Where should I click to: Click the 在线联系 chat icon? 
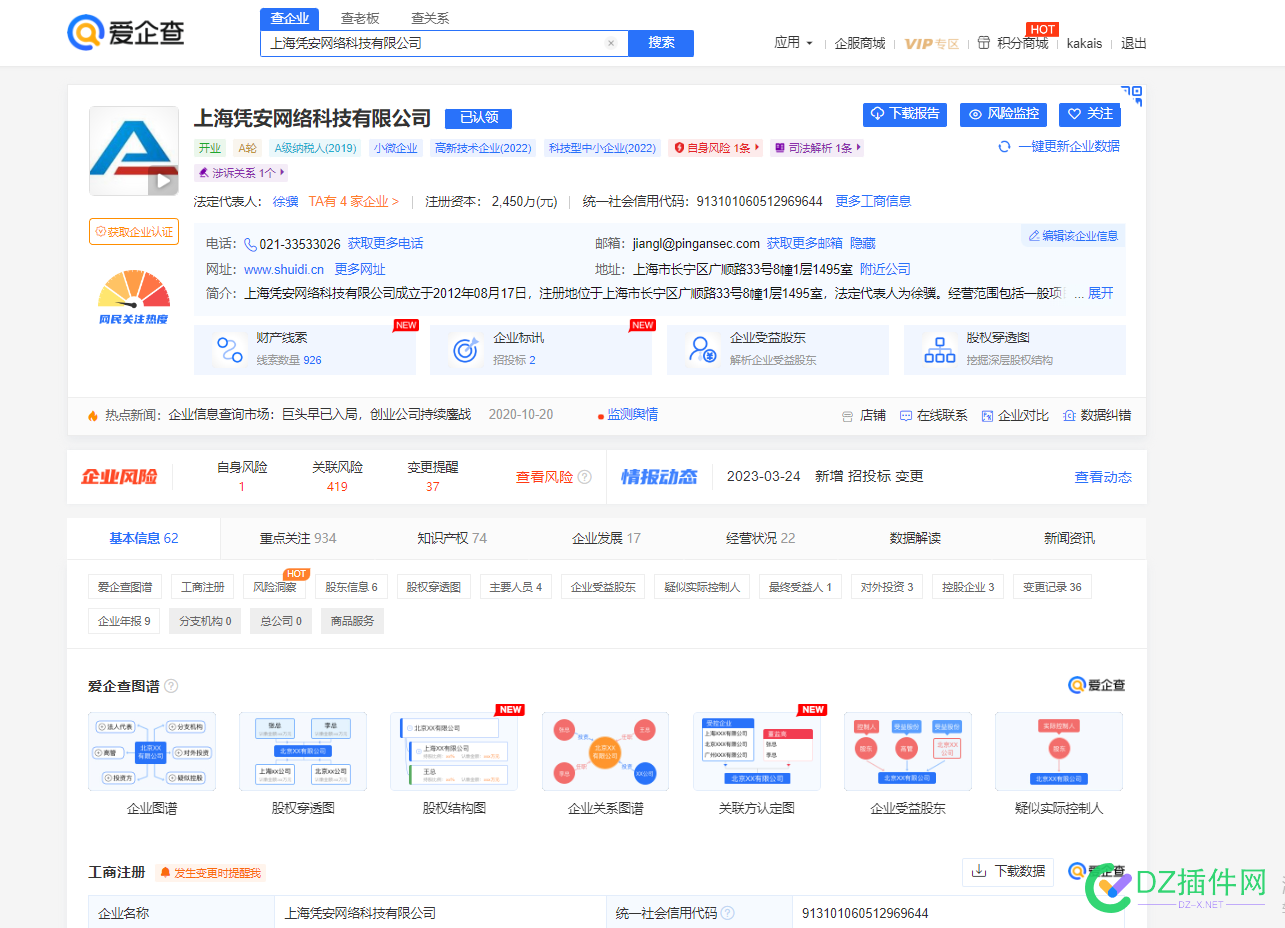point(906,415)
